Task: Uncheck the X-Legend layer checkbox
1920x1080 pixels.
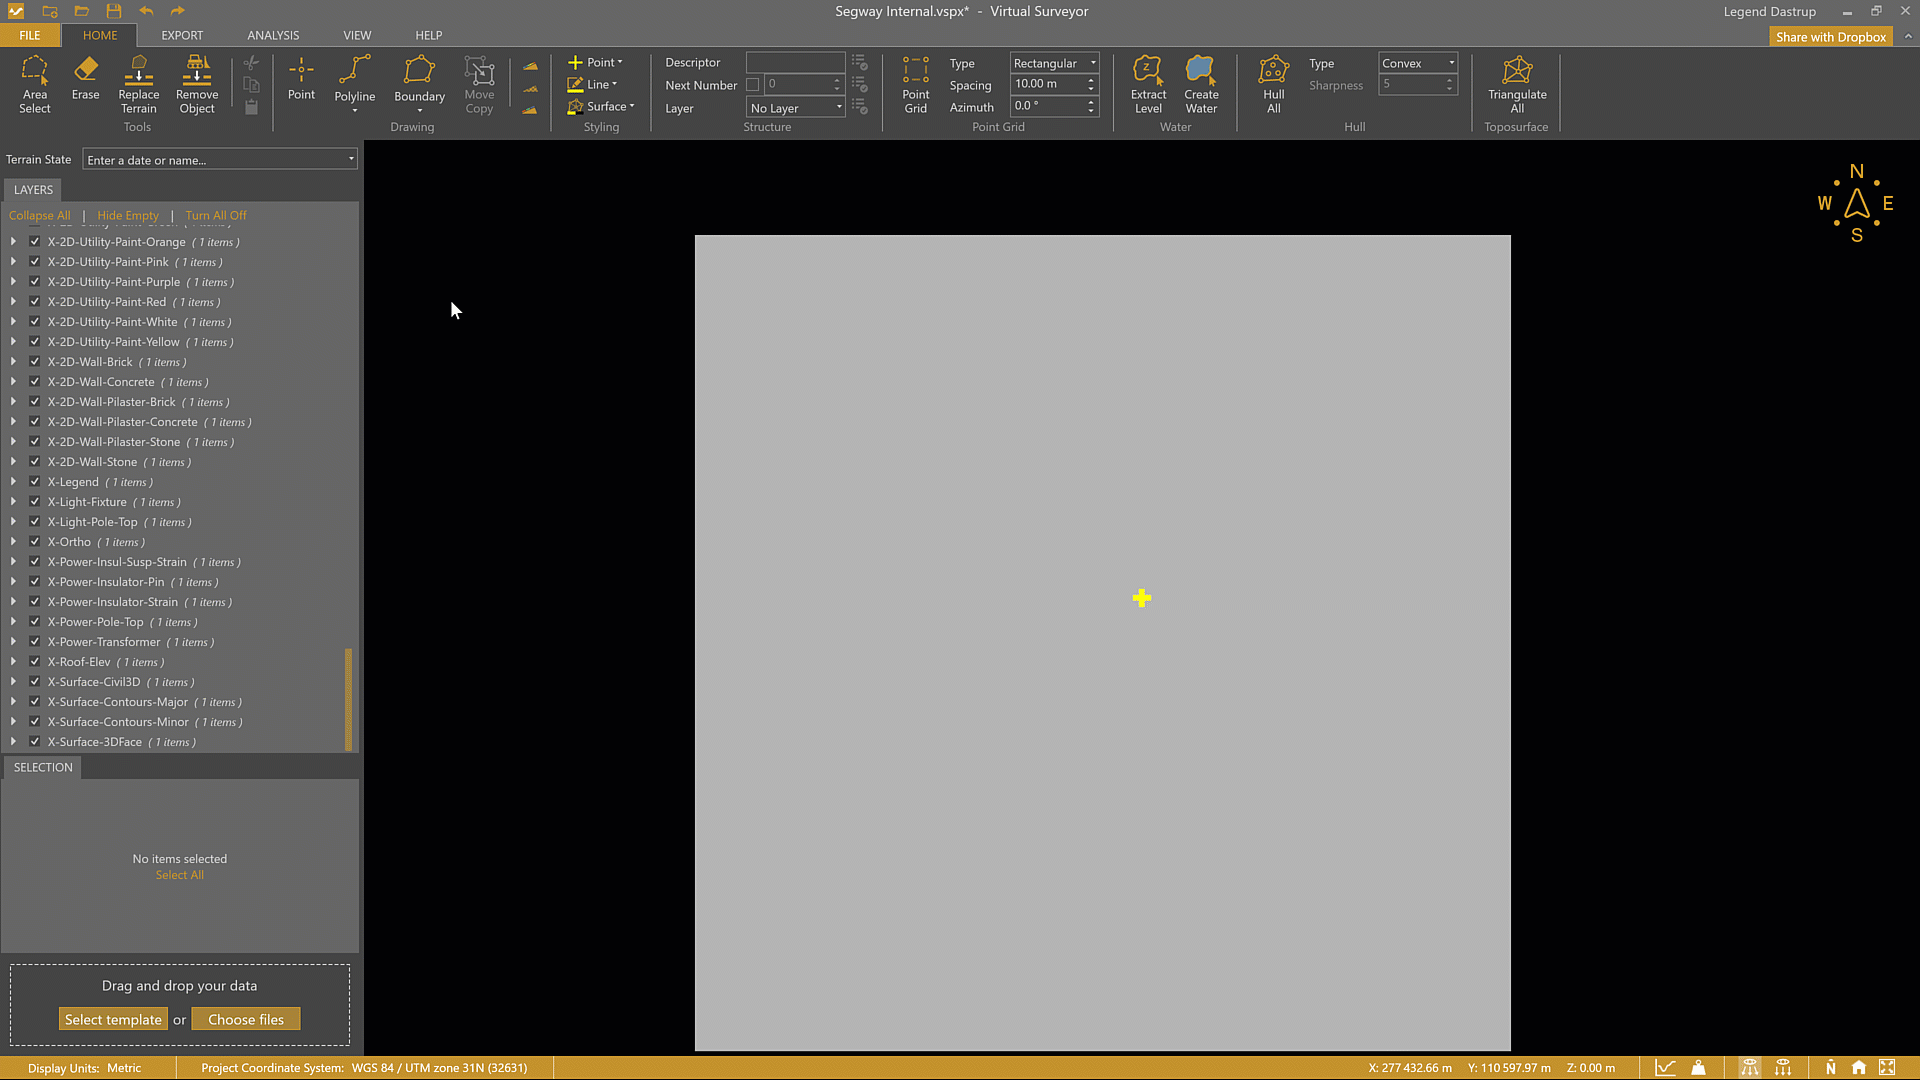Action: [x=35, y=482]
